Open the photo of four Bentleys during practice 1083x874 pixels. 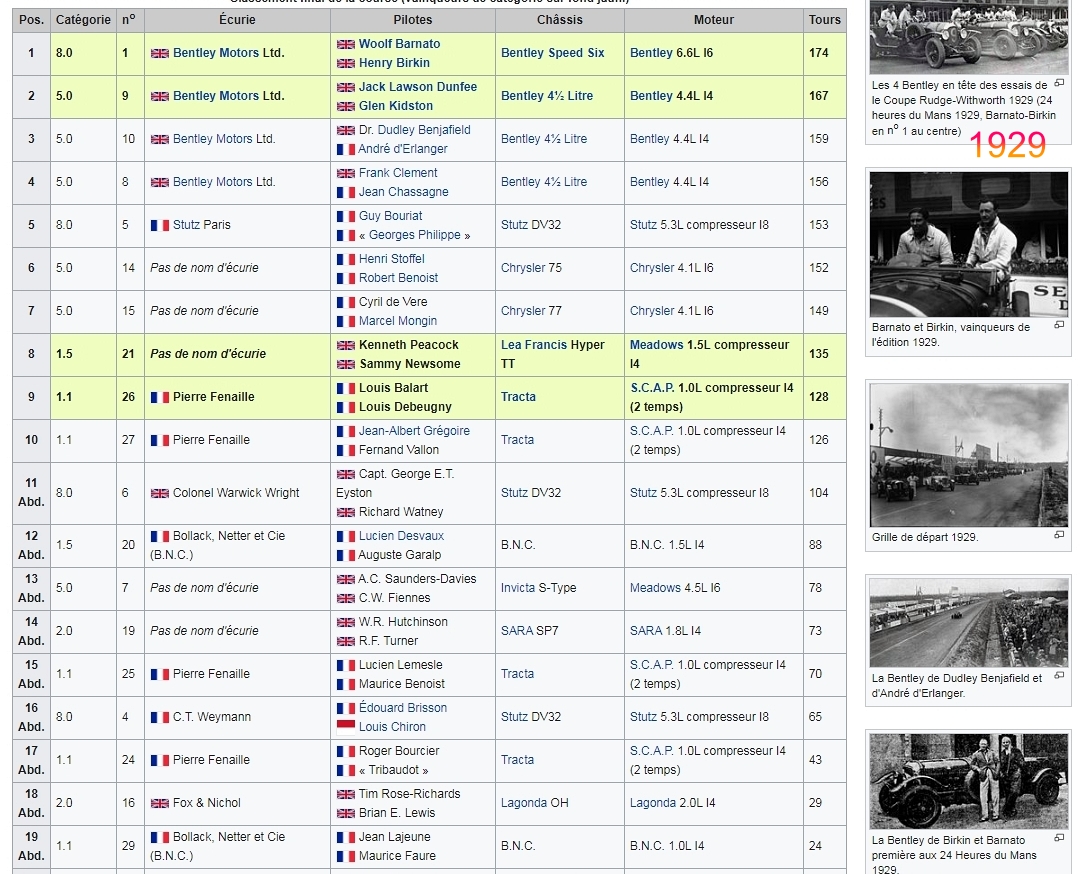pyautogui.click(x=968, y=37)
